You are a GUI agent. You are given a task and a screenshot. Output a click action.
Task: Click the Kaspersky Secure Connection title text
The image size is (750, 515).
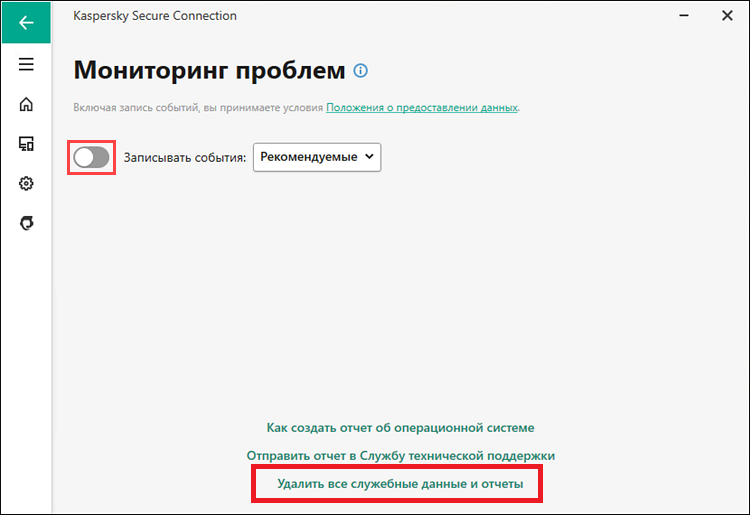pyautogui.click(x=155, y=16)
